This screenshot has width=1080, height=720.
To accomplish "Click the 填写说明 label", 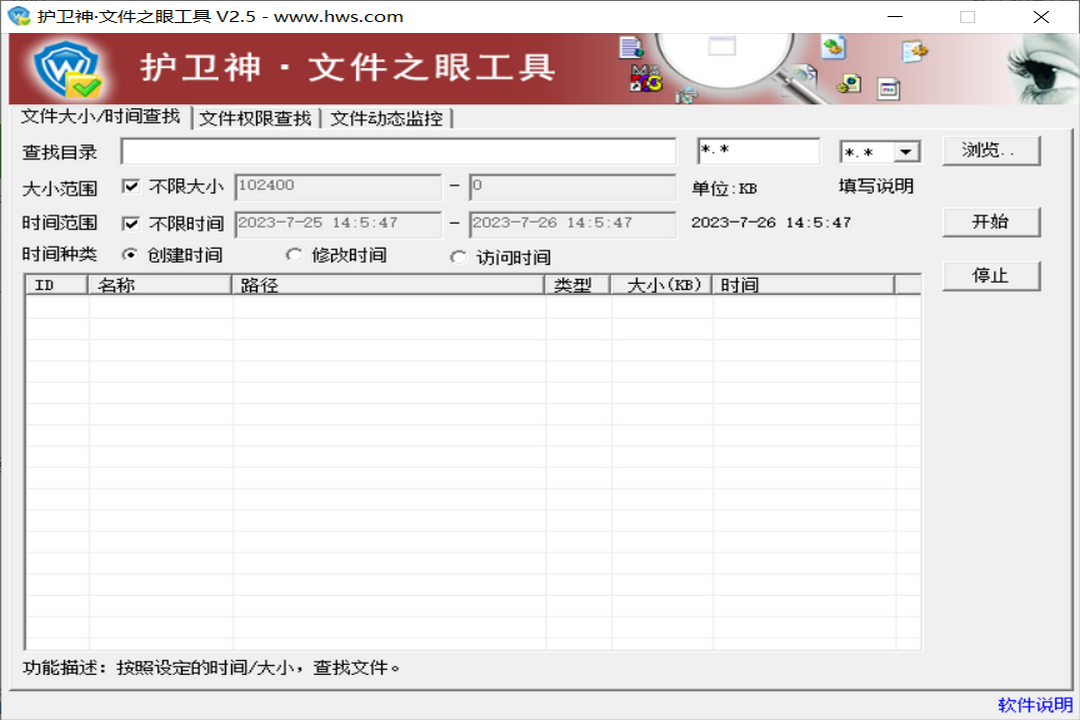I will (x=876, y=186).
